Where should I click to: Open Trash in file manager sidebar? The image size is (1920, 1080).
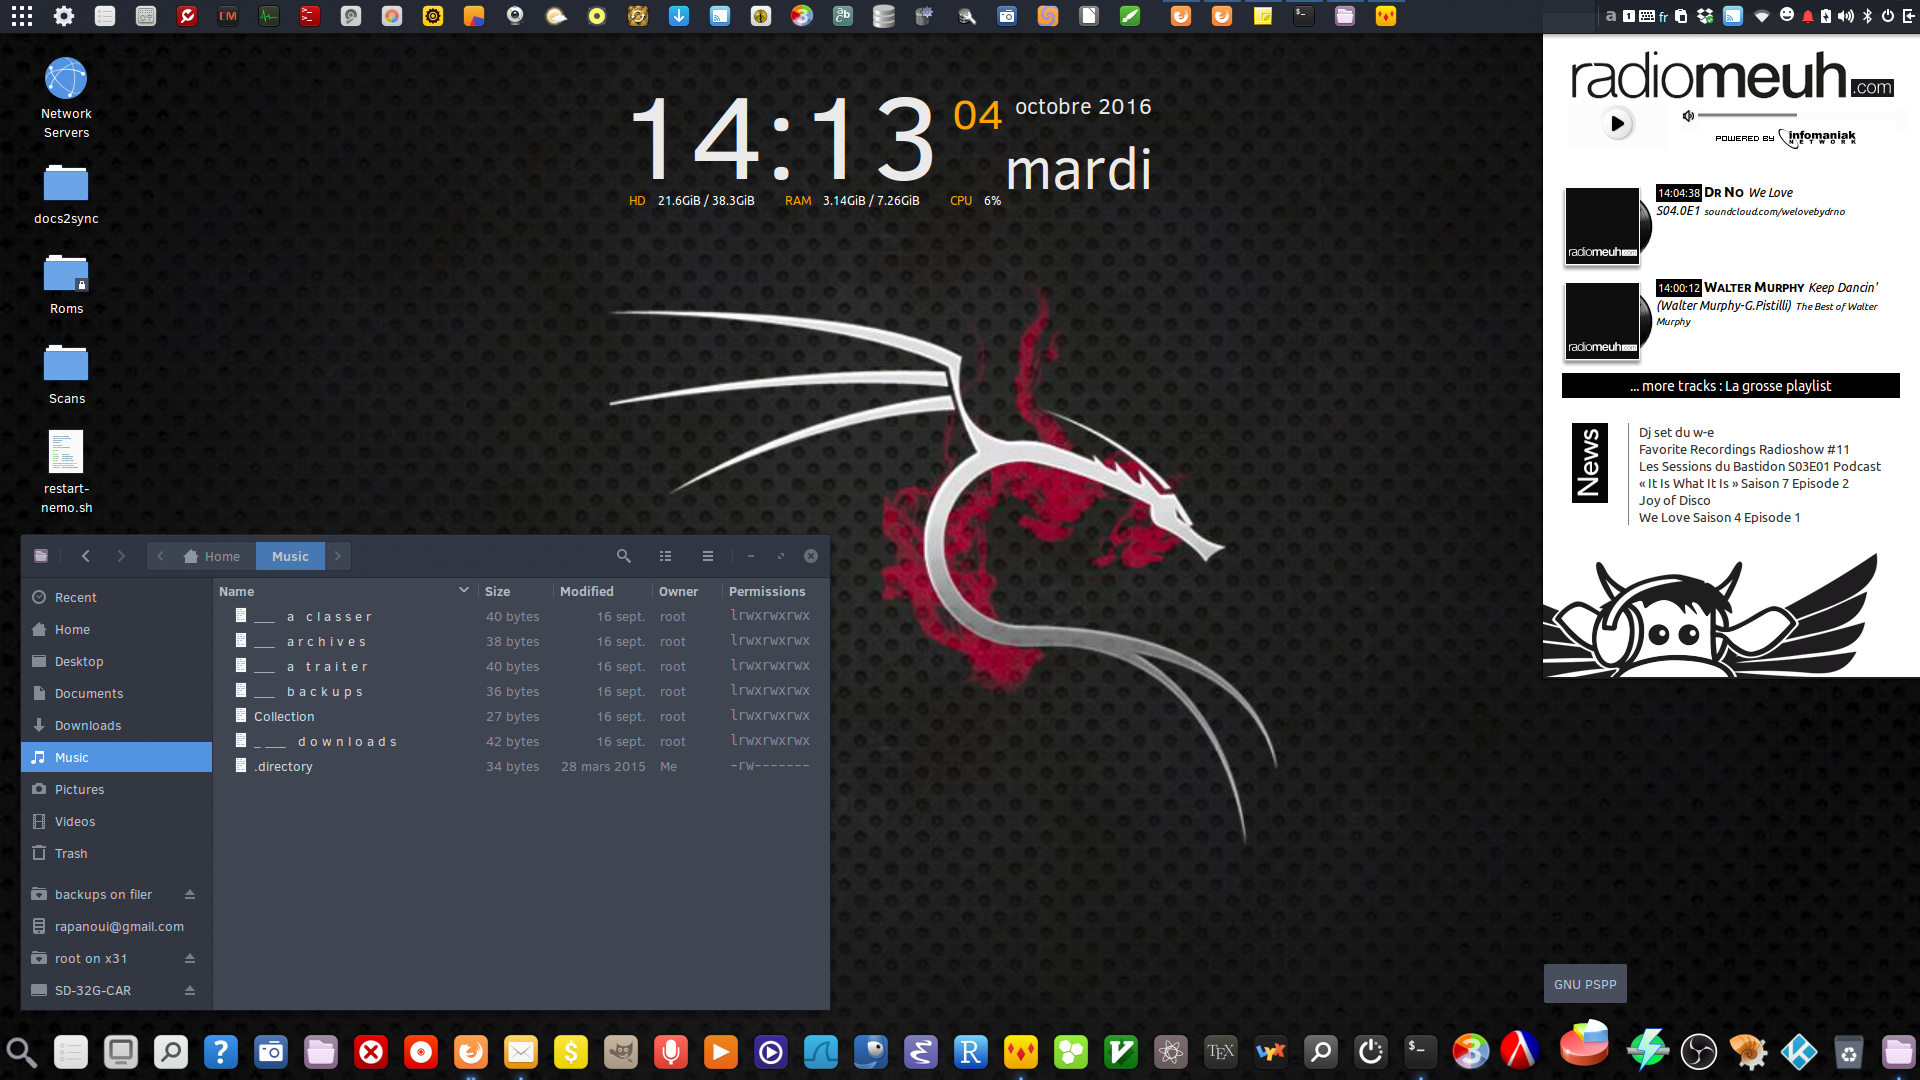(116, 853)
